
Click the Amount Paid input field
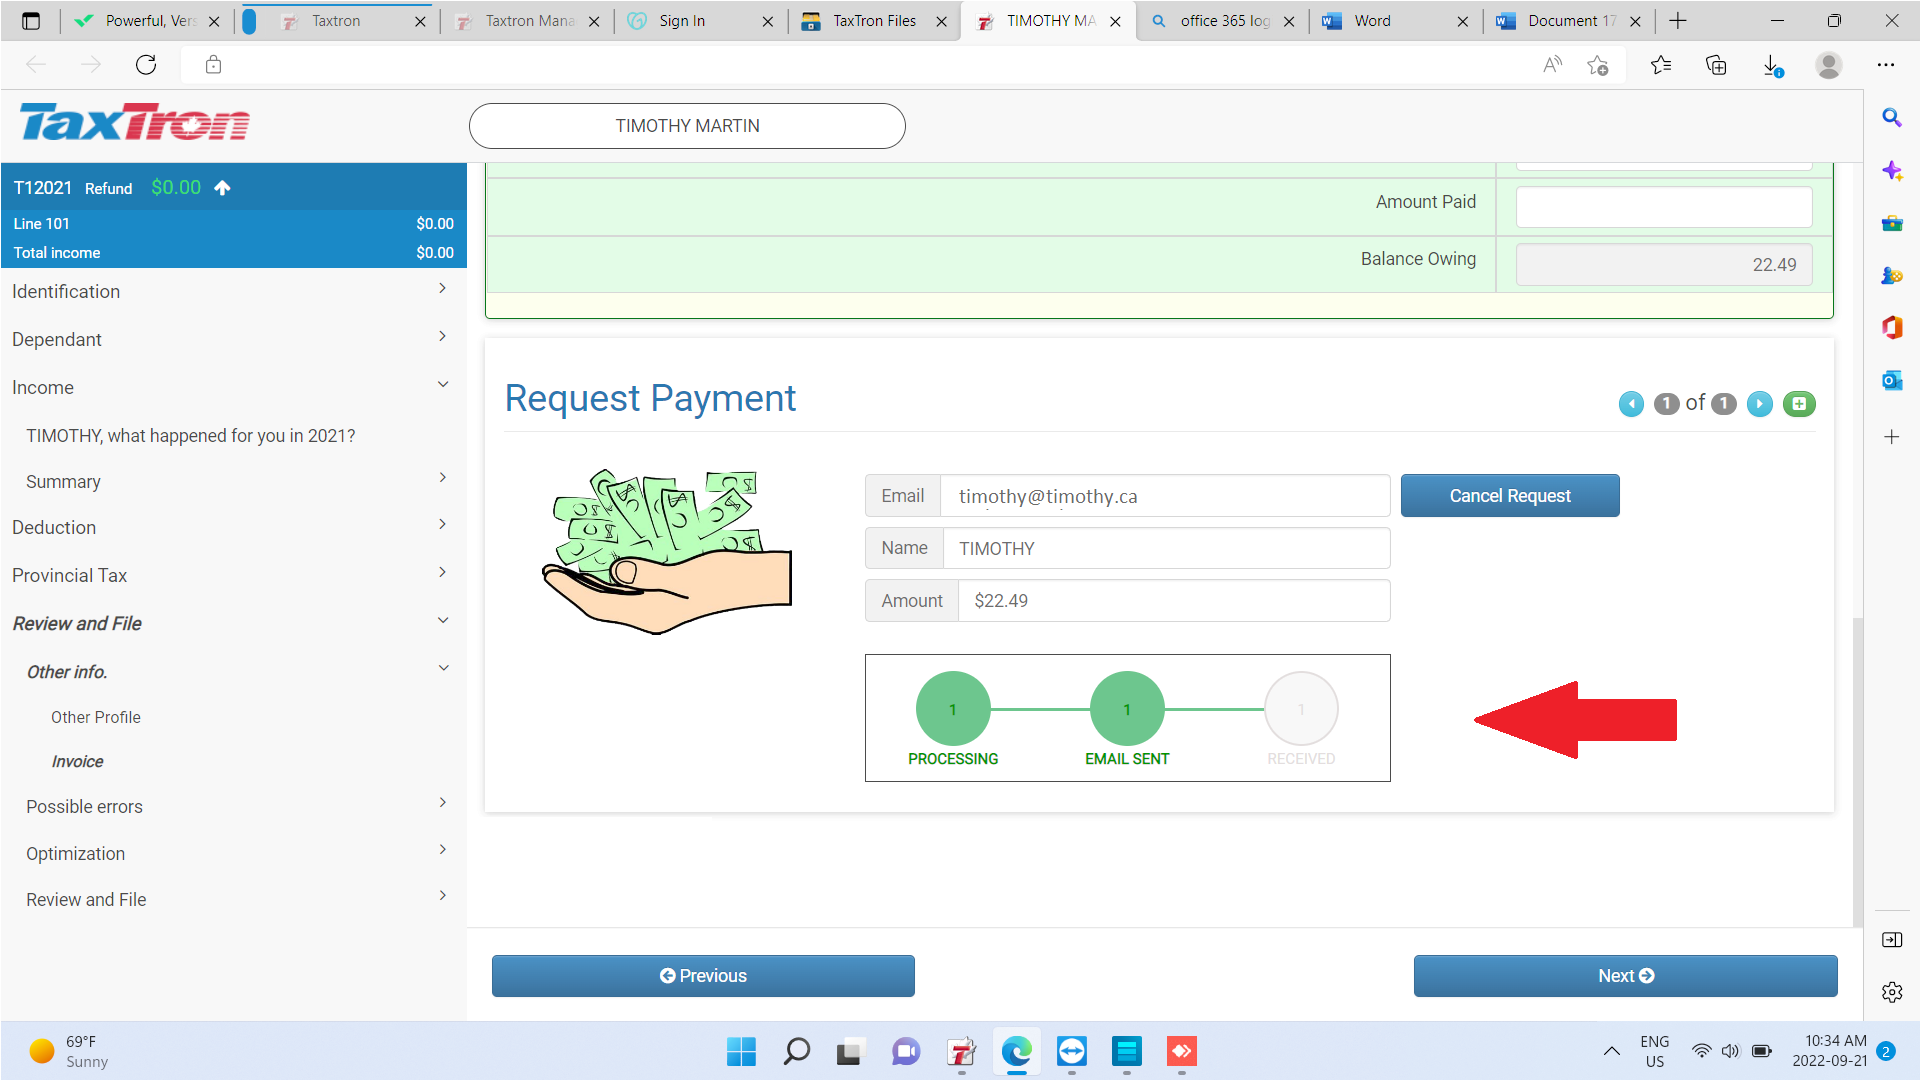(x=1663, y=206)
